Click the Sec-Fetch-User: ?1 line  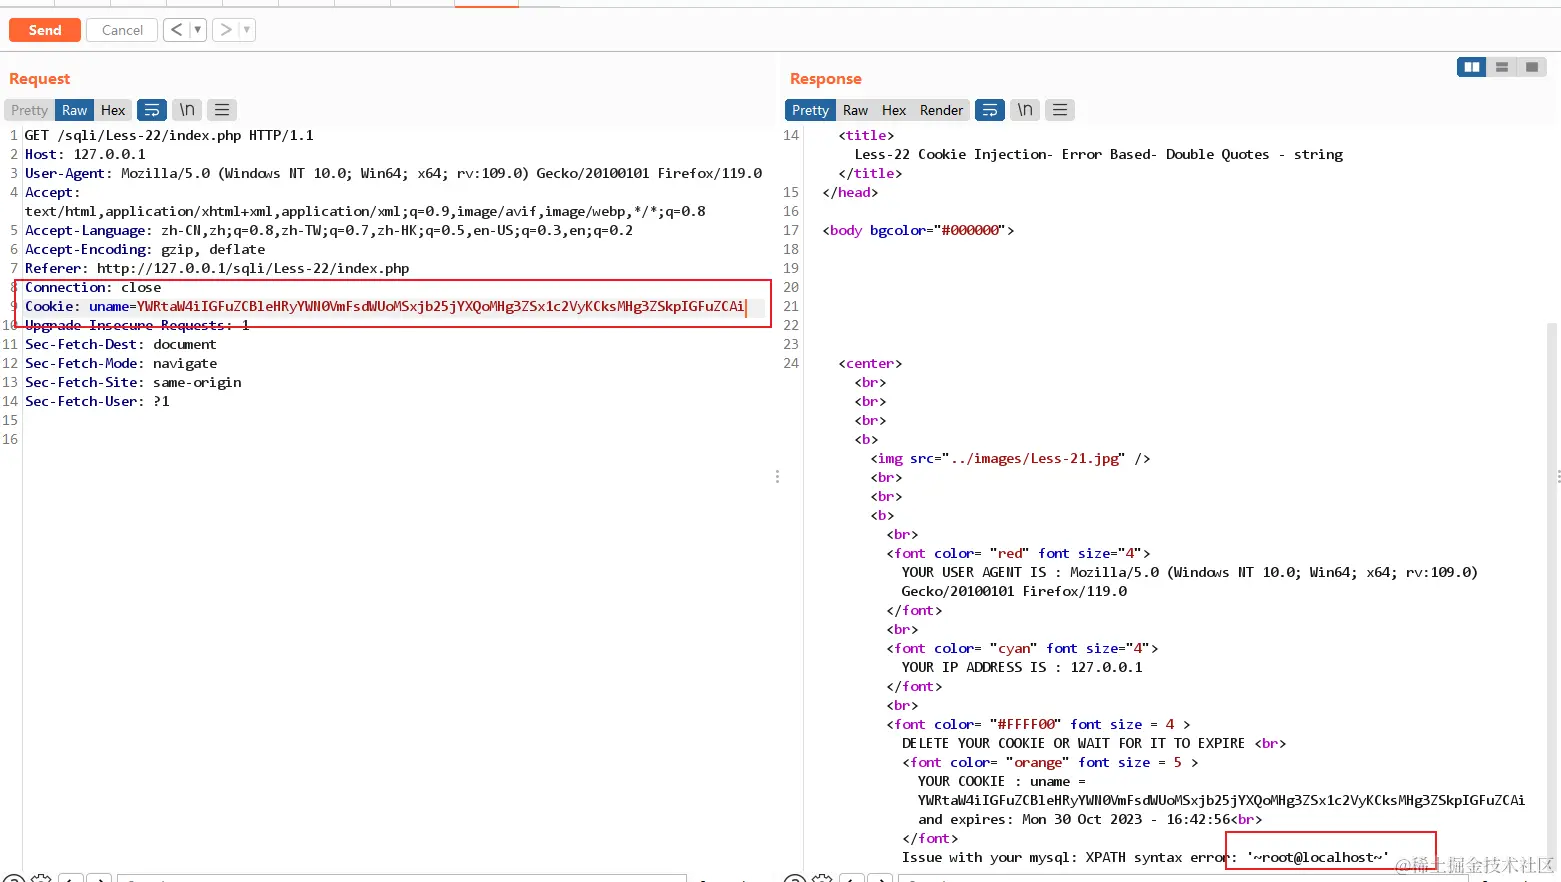click(x=97, y=401)
